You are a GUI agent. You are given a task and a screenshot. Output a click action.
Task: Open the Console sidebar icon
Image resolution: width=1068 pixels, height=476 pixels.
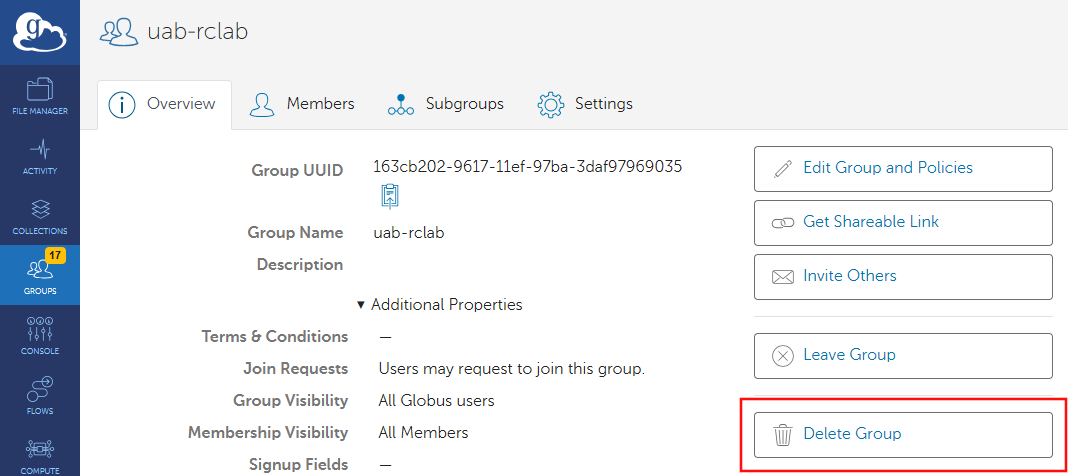[40, 335]
